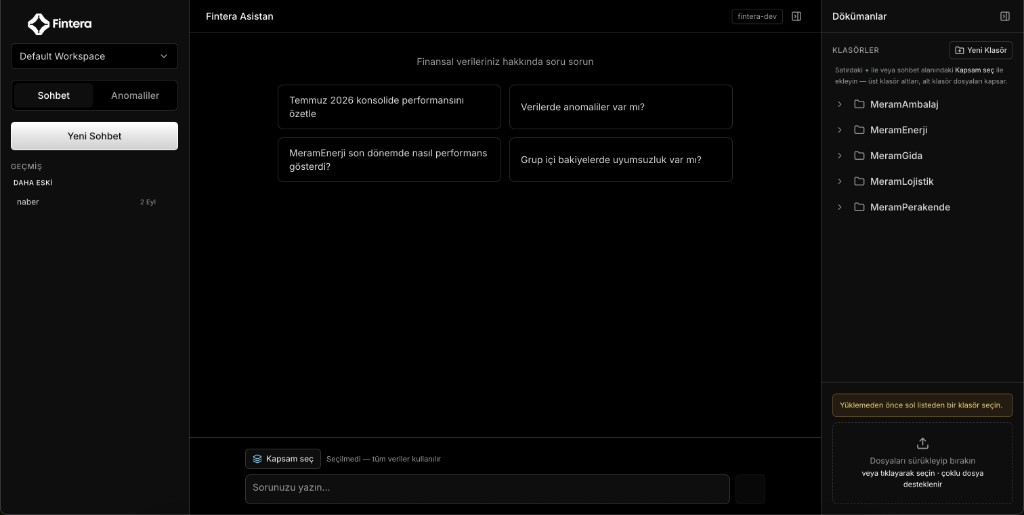Image resolution: width=1024 pixels, height=515 pixels.
Task: Expand the MeramGida folder chevron
Action: tap(840, 155)
